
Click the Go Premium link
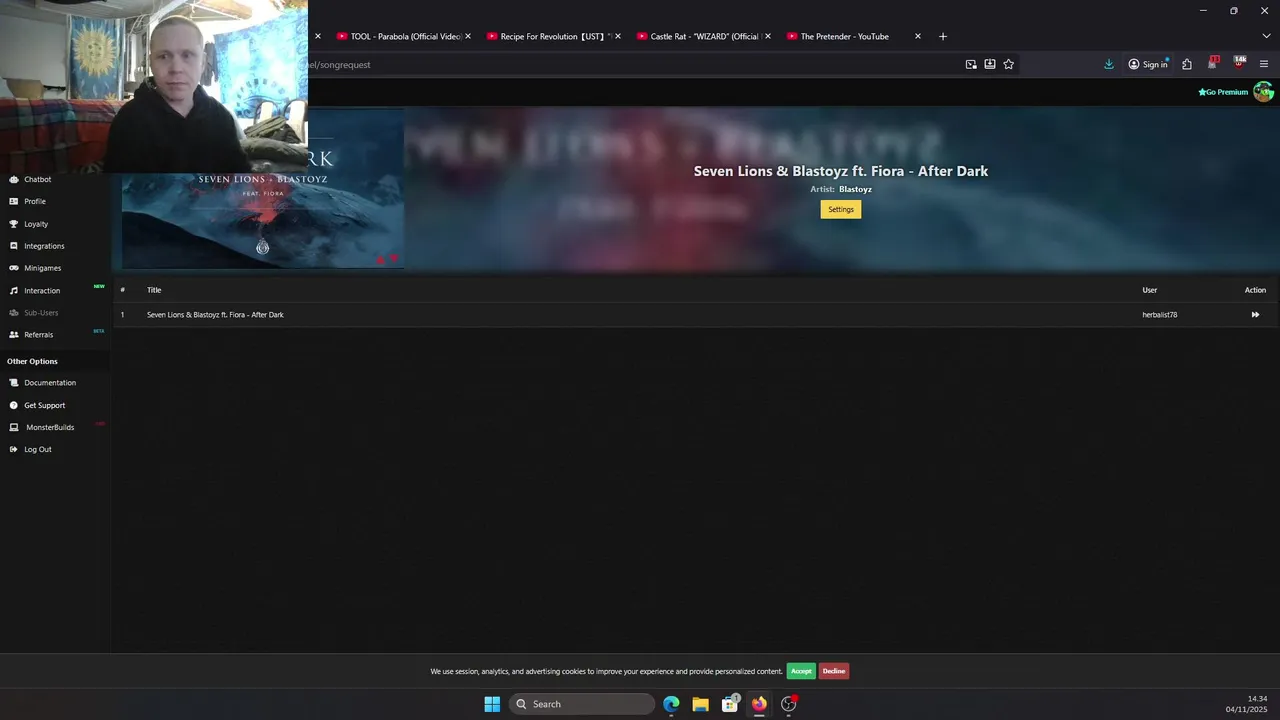(x=1223, y=92)
